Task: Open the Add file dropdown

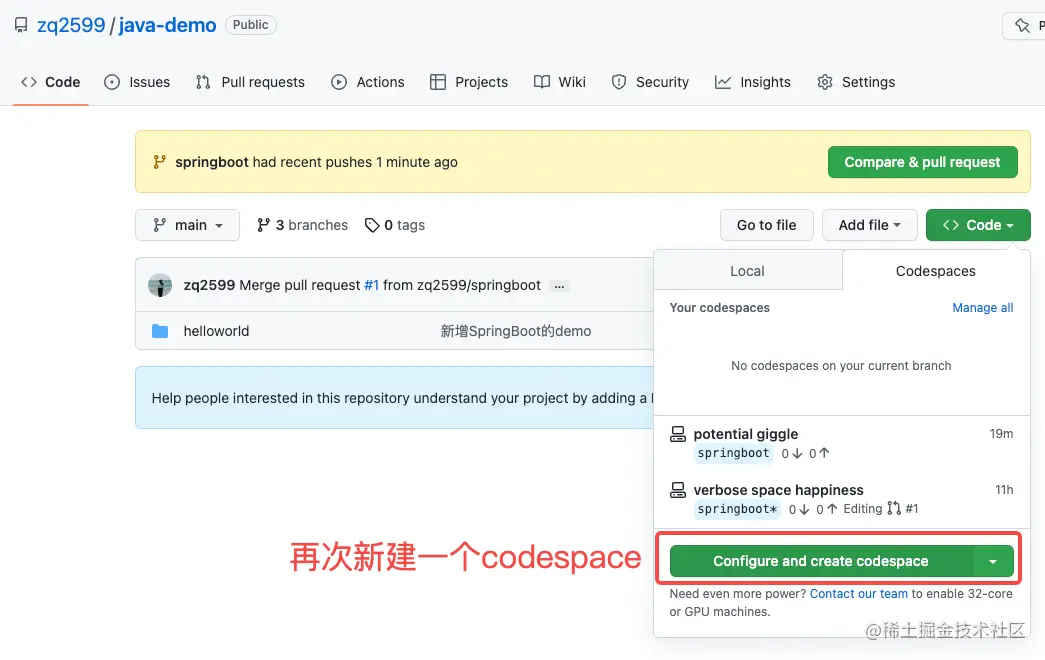Action: pyautogui.click(x=870, y=225)
